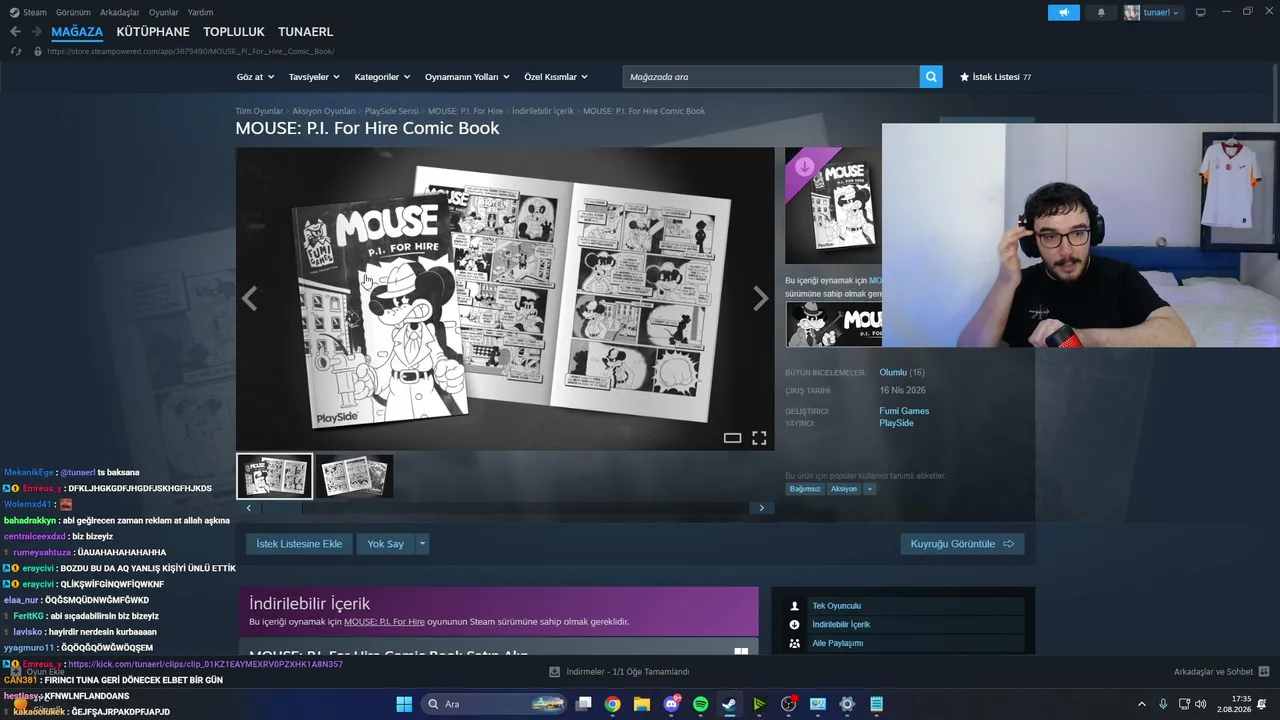
Task: Open the Arkadaşlar ve Sohbet chat icon
Action: 1264,672
